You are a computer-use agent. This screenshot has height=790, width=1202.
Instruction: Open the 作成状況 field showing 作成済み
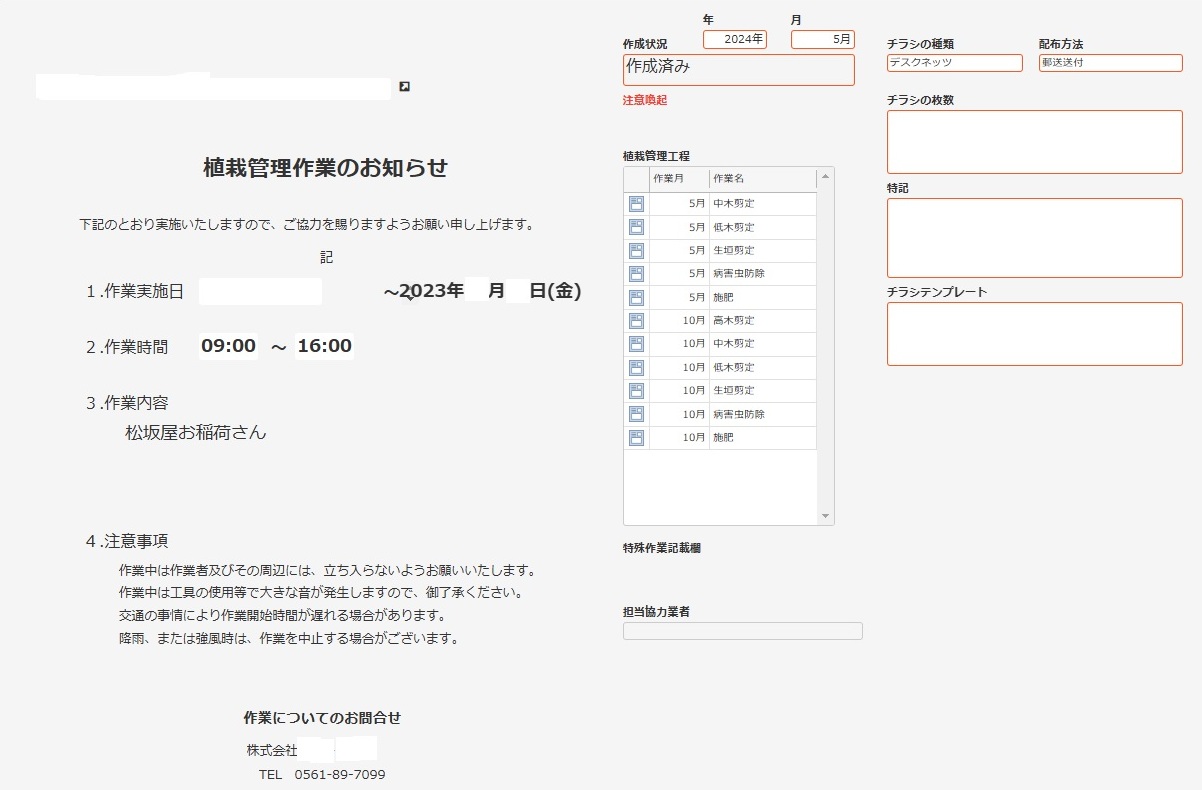(738, 70)
